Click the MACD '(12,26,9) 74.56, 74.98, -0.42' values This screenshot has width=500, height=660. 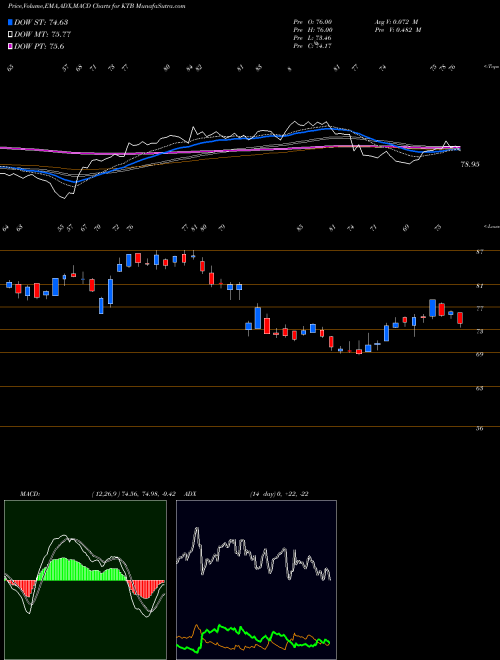click(136, 494)
